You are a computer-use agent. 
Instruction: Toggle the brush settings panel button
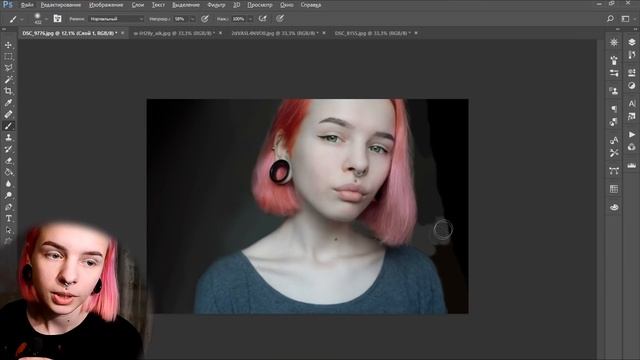[58, 19]
